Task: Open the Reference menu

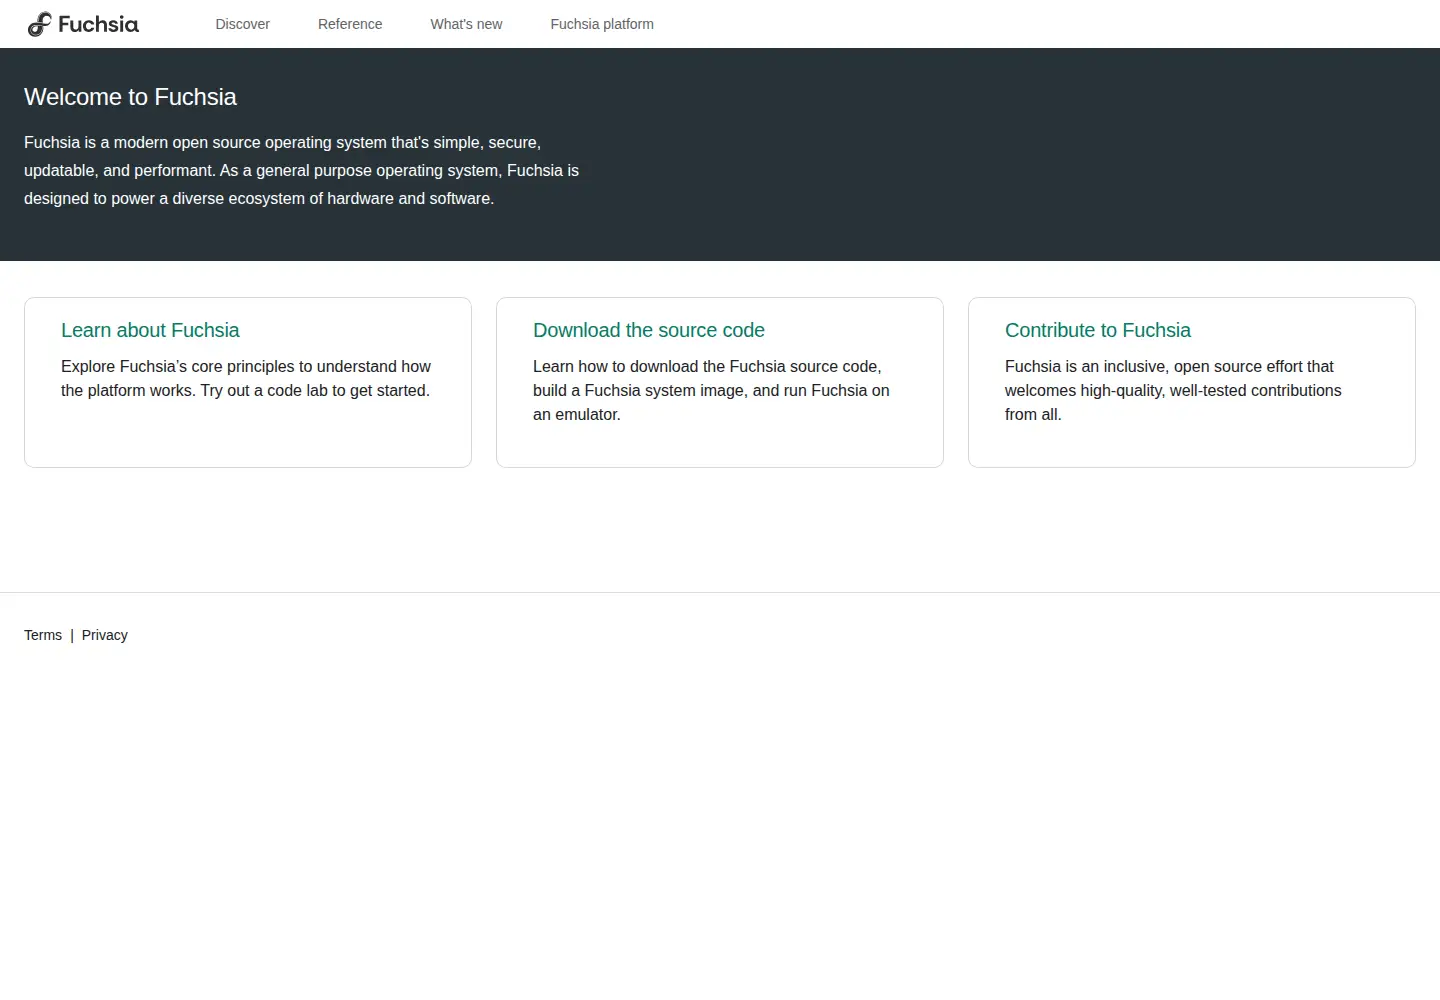Action: pos(350,24)
